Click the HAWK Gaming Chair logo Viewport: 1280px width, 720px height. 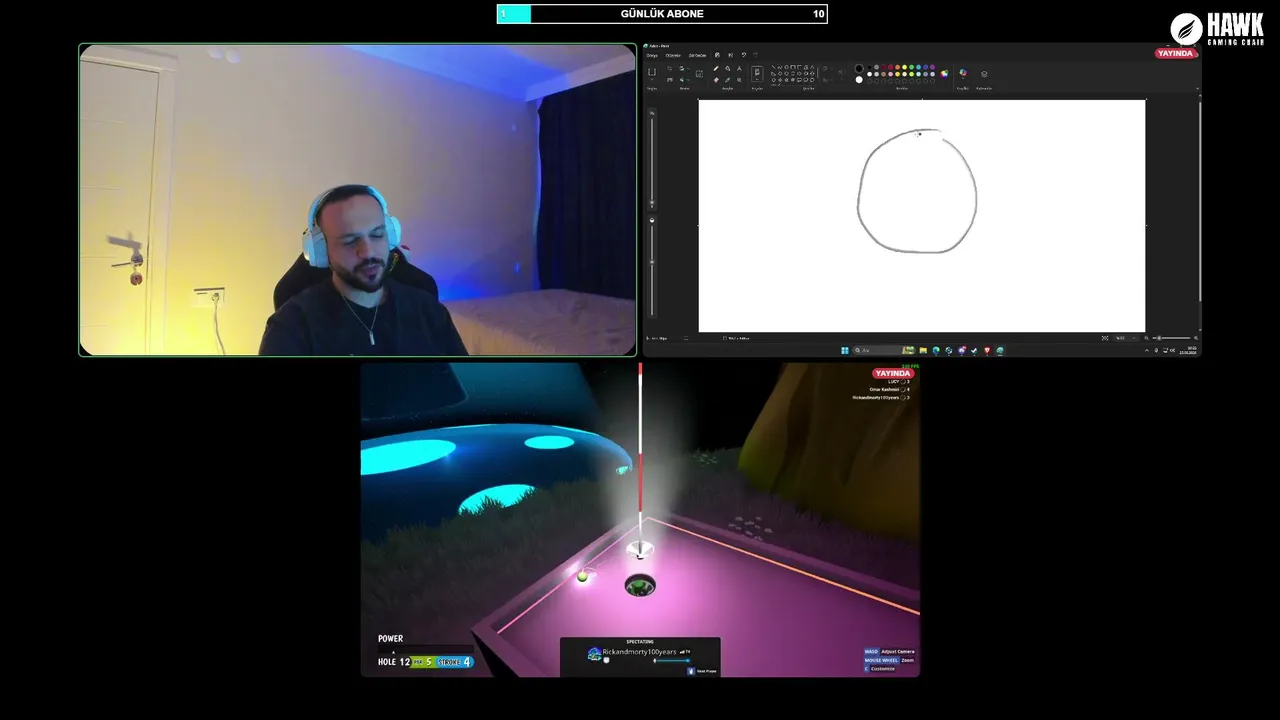(1217, 29)
